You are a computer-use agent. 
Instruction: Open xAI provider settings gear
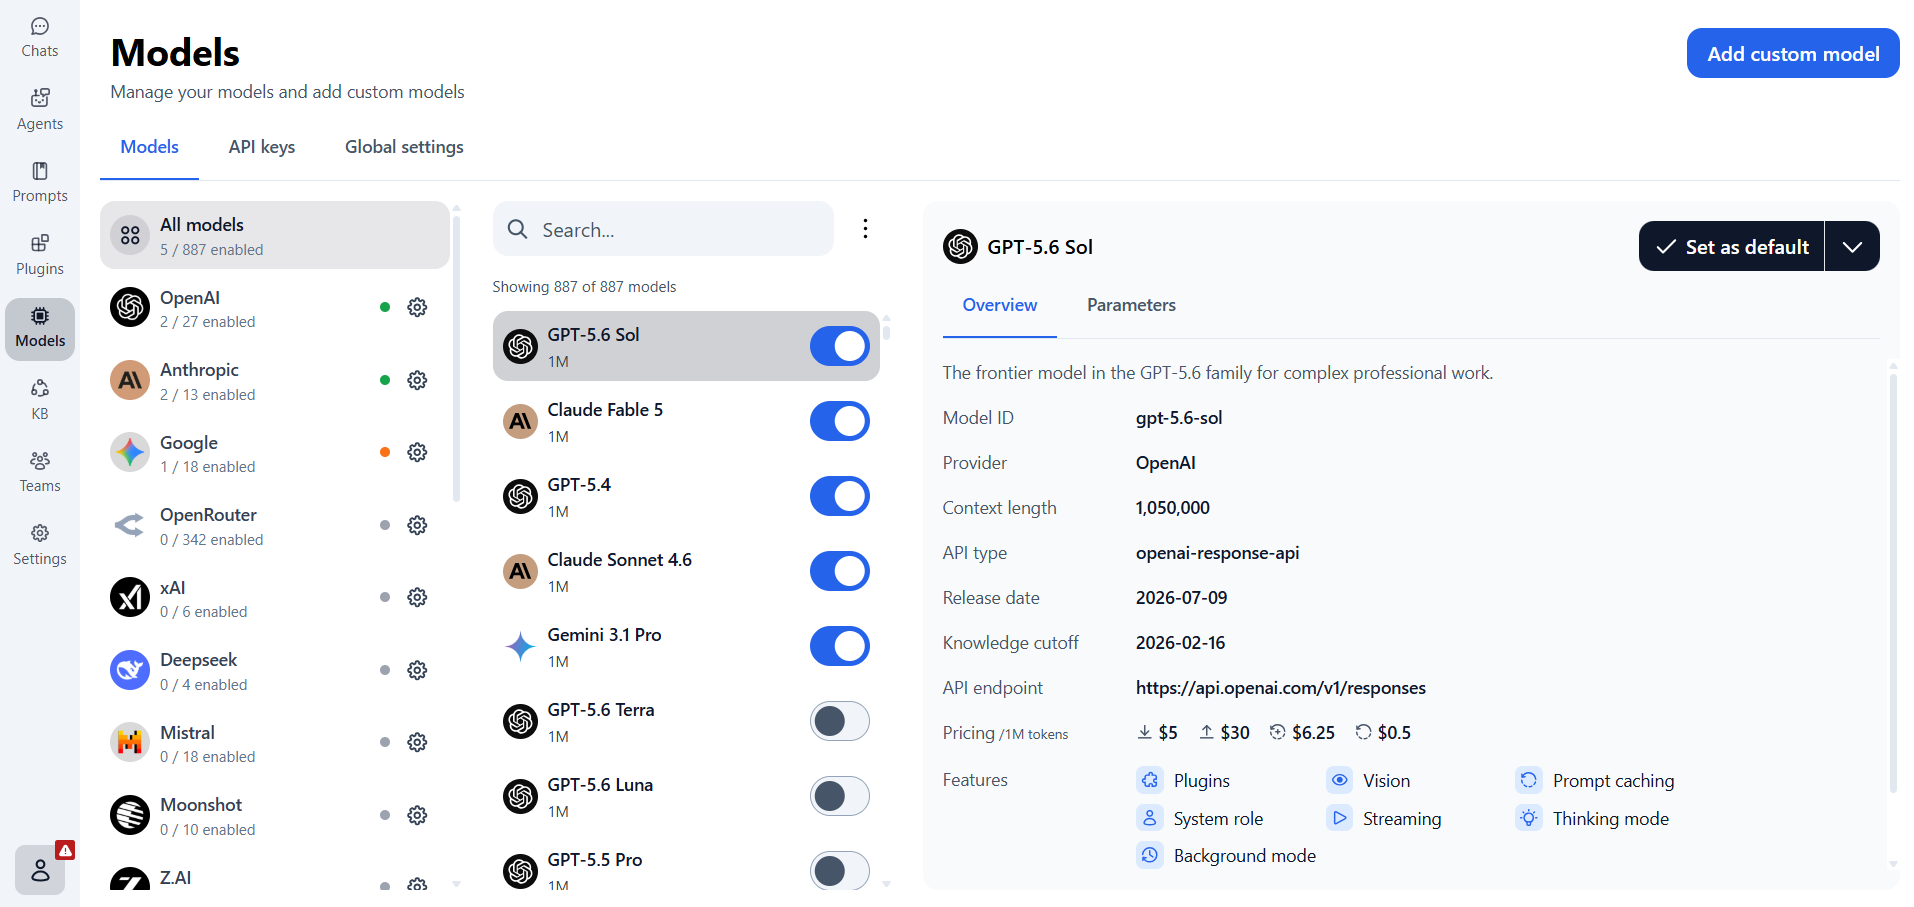coord(417,597)
